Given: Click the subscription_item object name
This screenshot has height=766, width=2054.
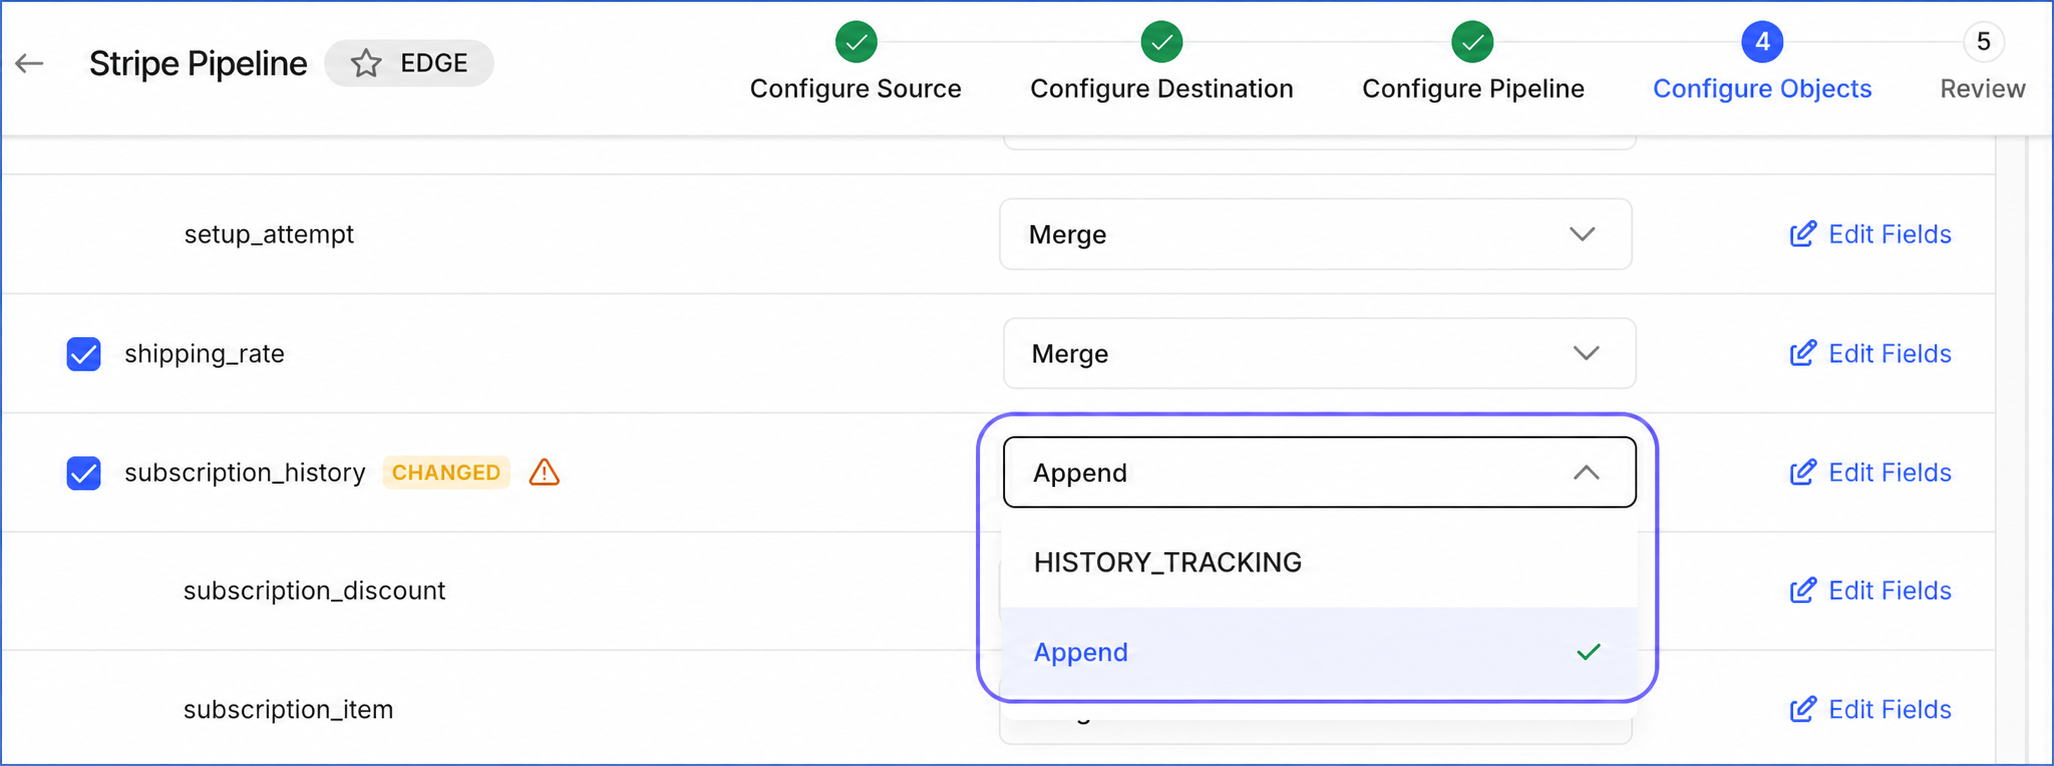Looking at the screenshot, I should pyautogui.click(x=288, y=709).
